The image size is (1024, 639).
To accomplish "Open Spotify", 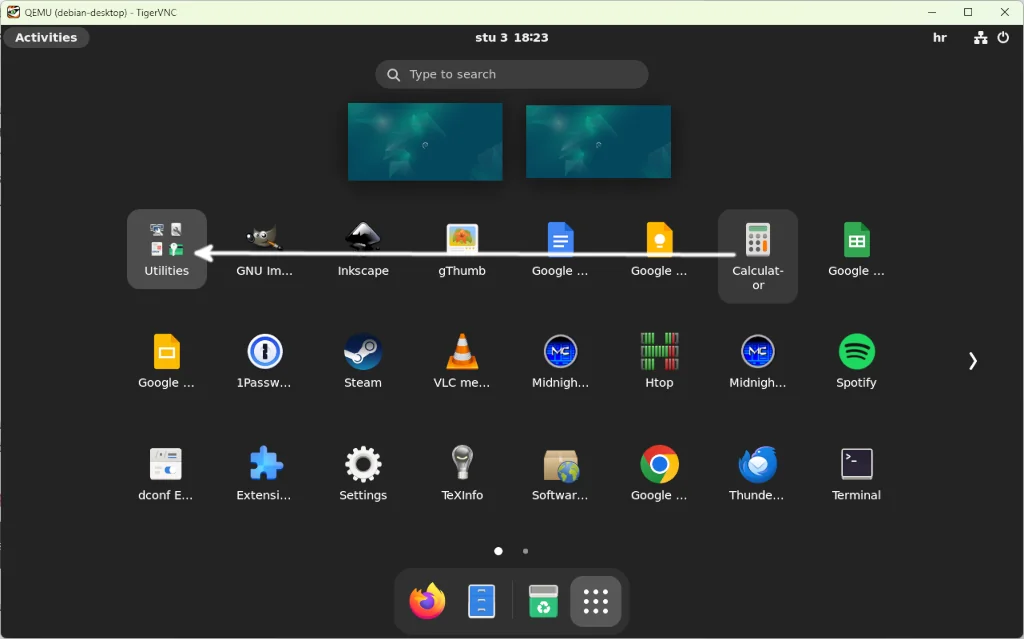I will pos(855,352).
